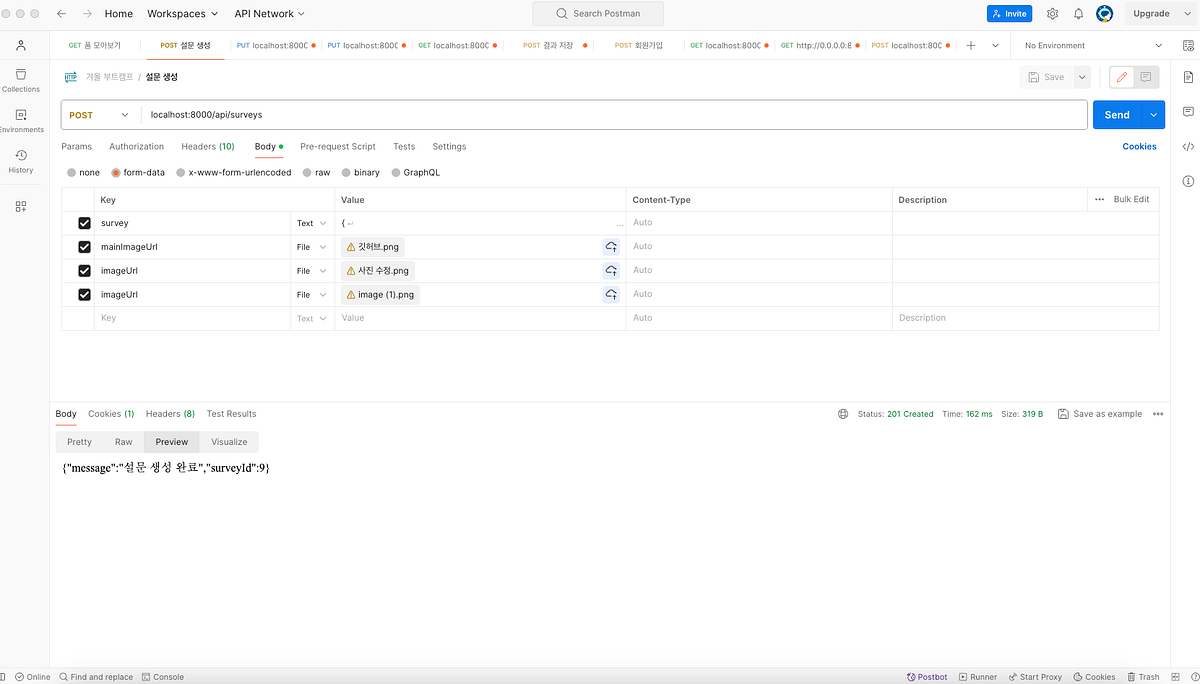Click the Info icon in the right sidebar
1200x684 pixels.
pos(1187,181)
